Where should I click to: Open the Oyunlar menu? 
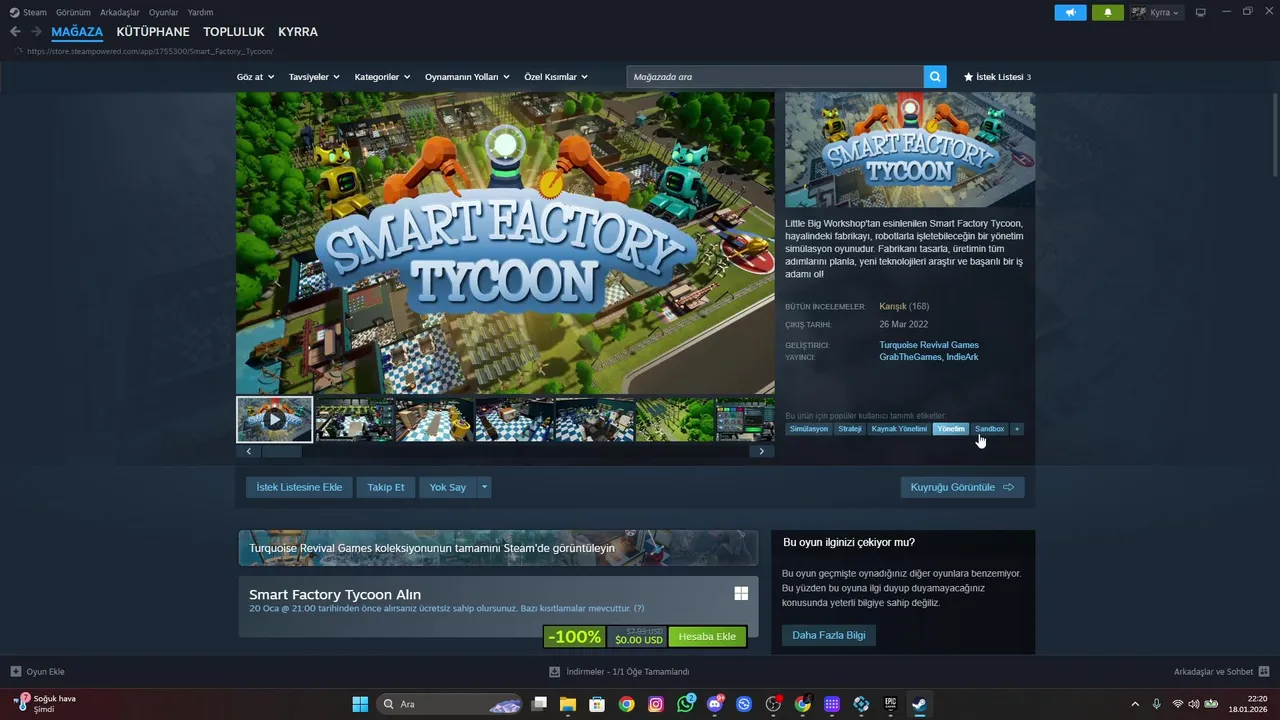click(164, 12)
